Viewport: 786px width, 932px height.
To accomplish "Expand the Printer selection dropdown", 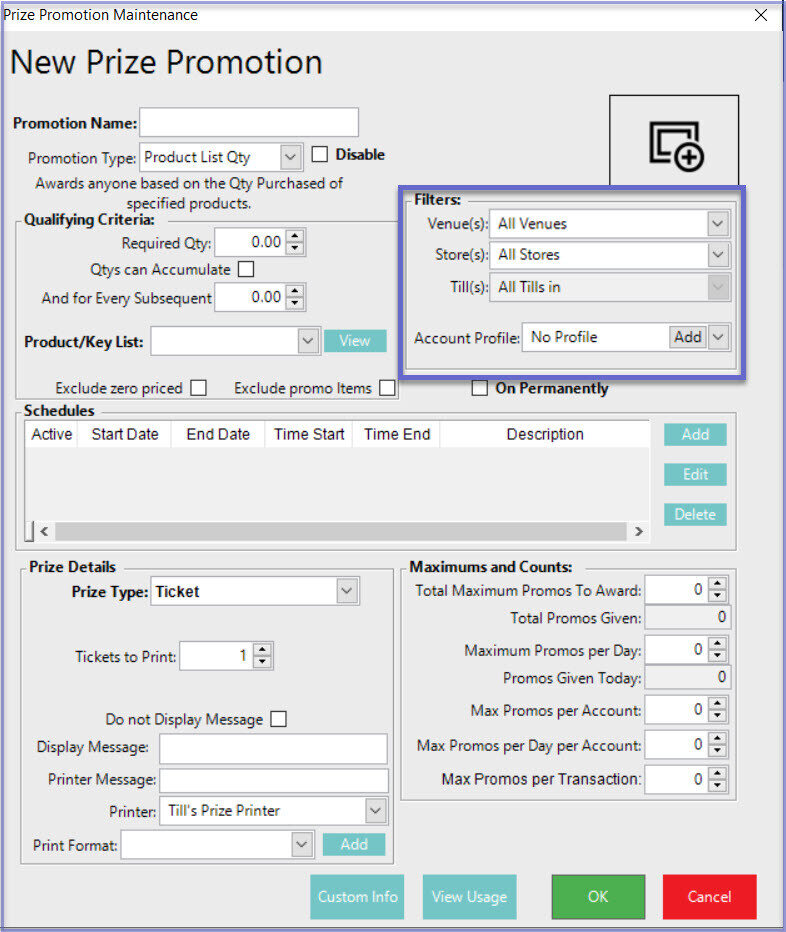I will [375, 810].
